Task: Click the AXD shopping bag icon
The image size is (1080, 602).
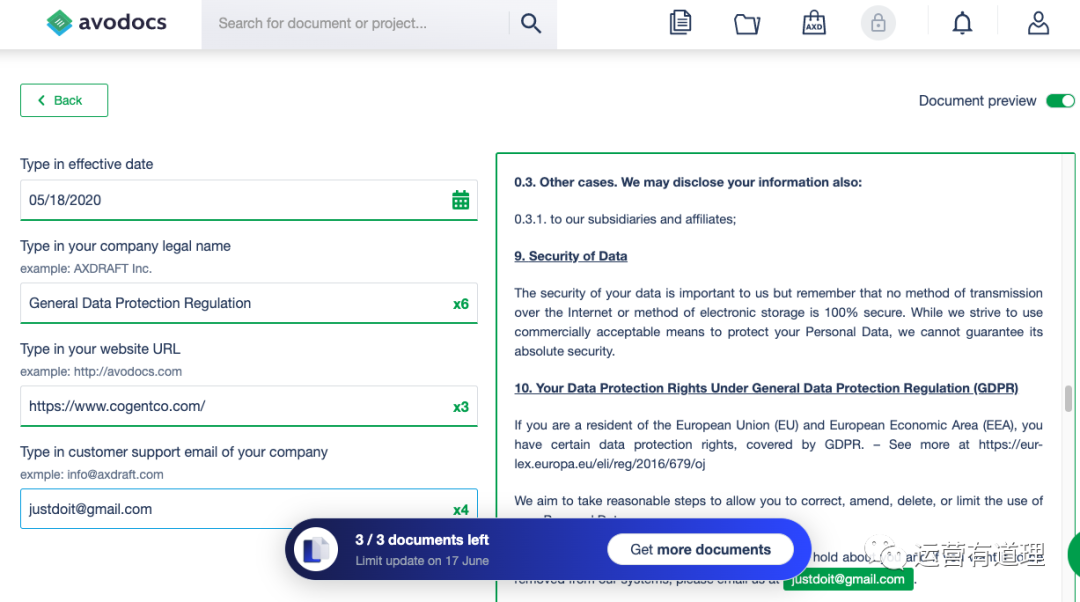Action: point(814,23)
